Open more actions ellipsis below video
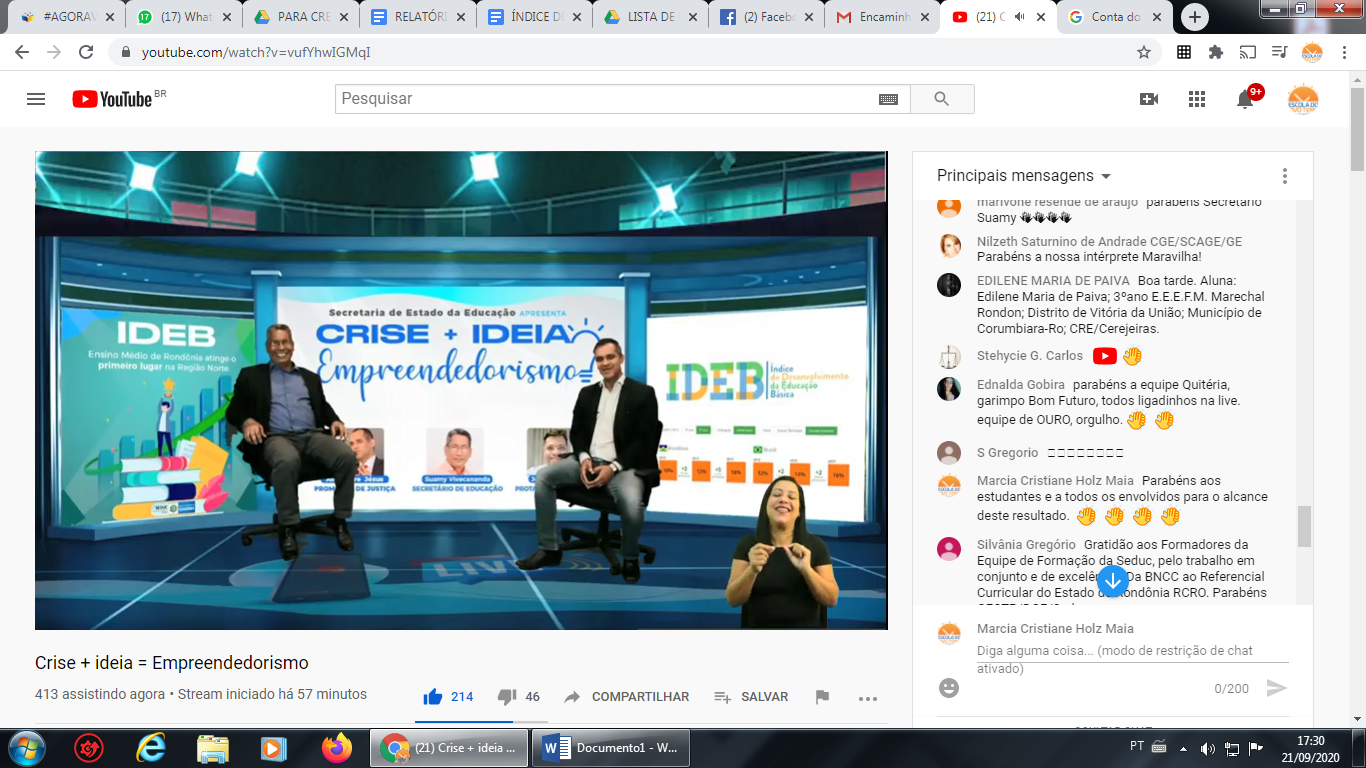 pyautogui.click(x=868, y=698)
